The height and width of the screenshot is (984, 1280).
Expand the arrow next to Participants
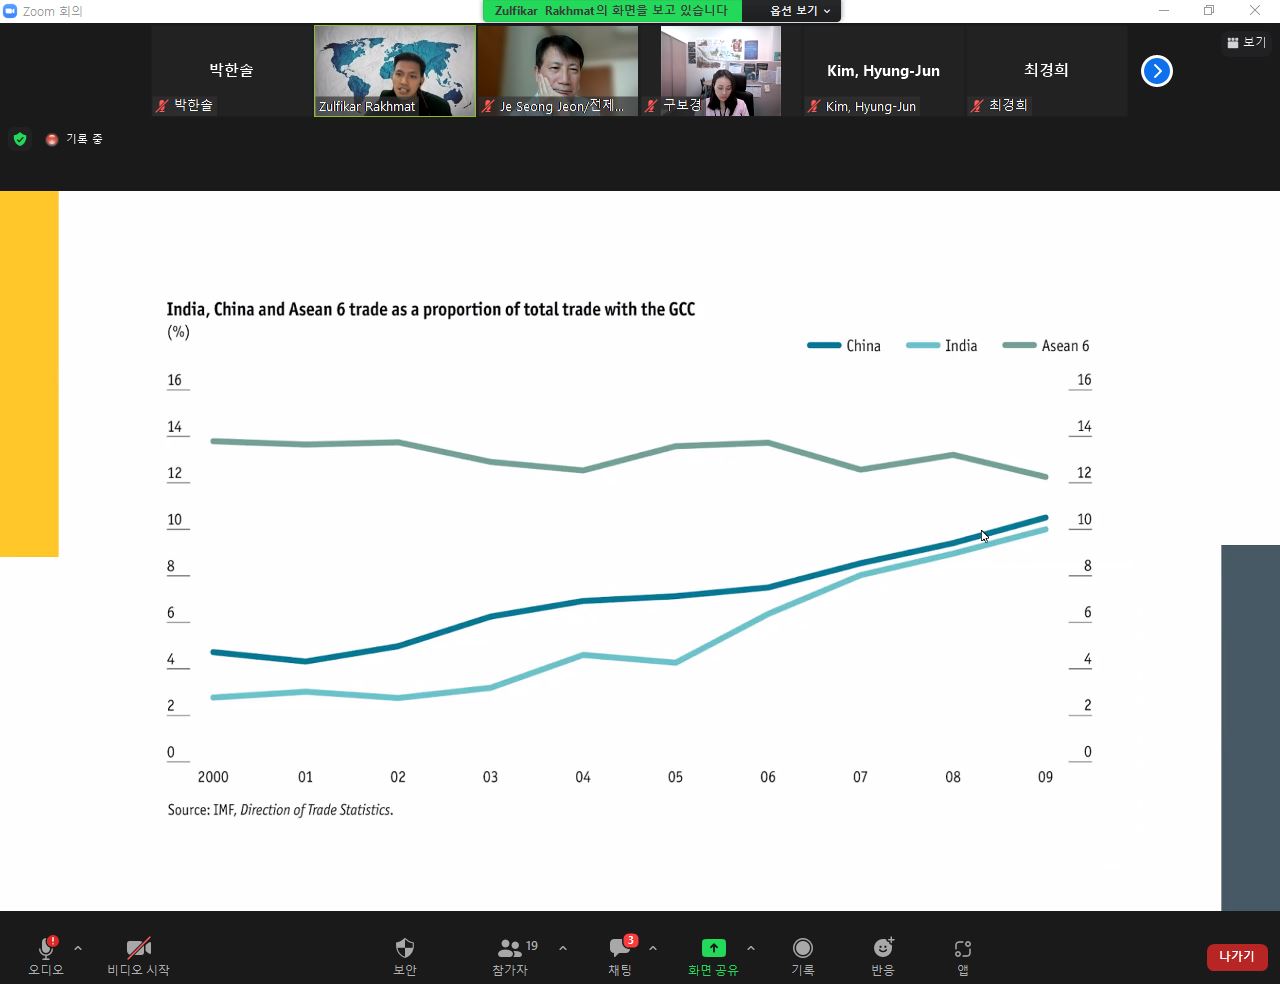pyautogui.click(x=563, y=948)
